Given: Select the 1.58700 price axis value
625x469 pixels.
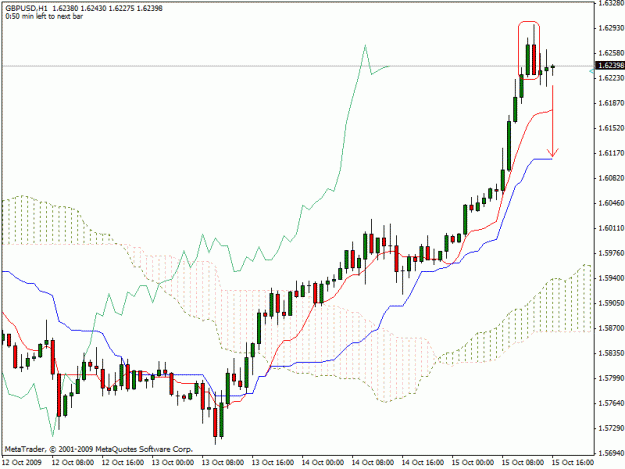Looking at the screenshot, I should (611, 328).
